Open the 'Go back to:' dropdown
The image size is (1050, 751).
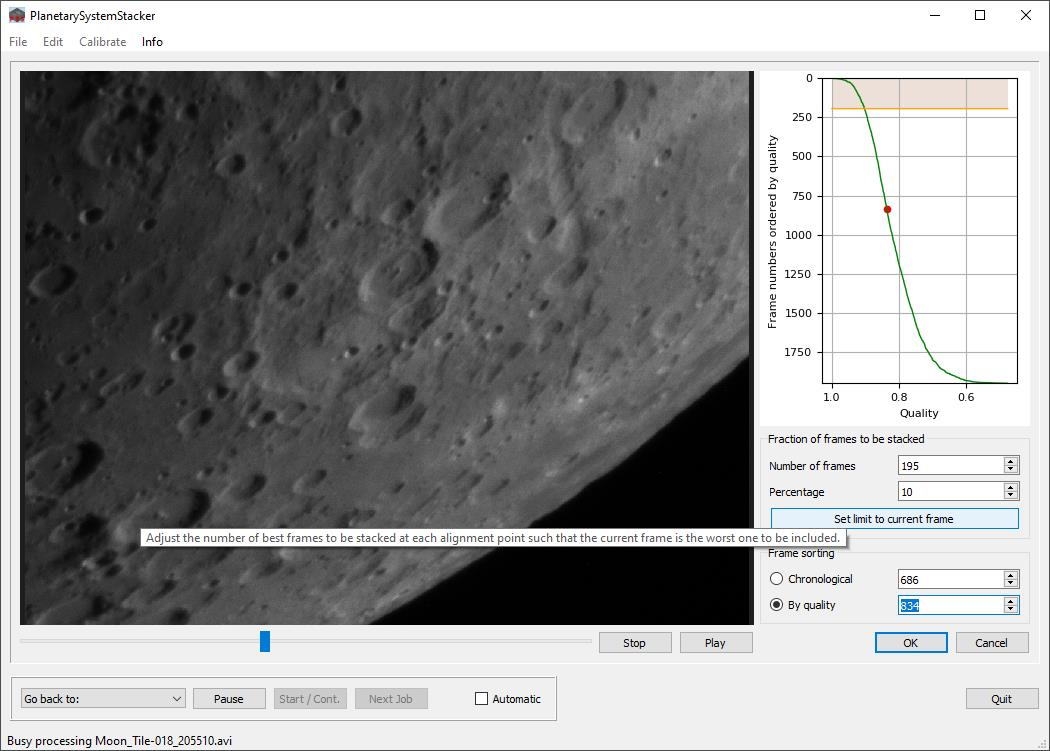[x=103, y=699]
